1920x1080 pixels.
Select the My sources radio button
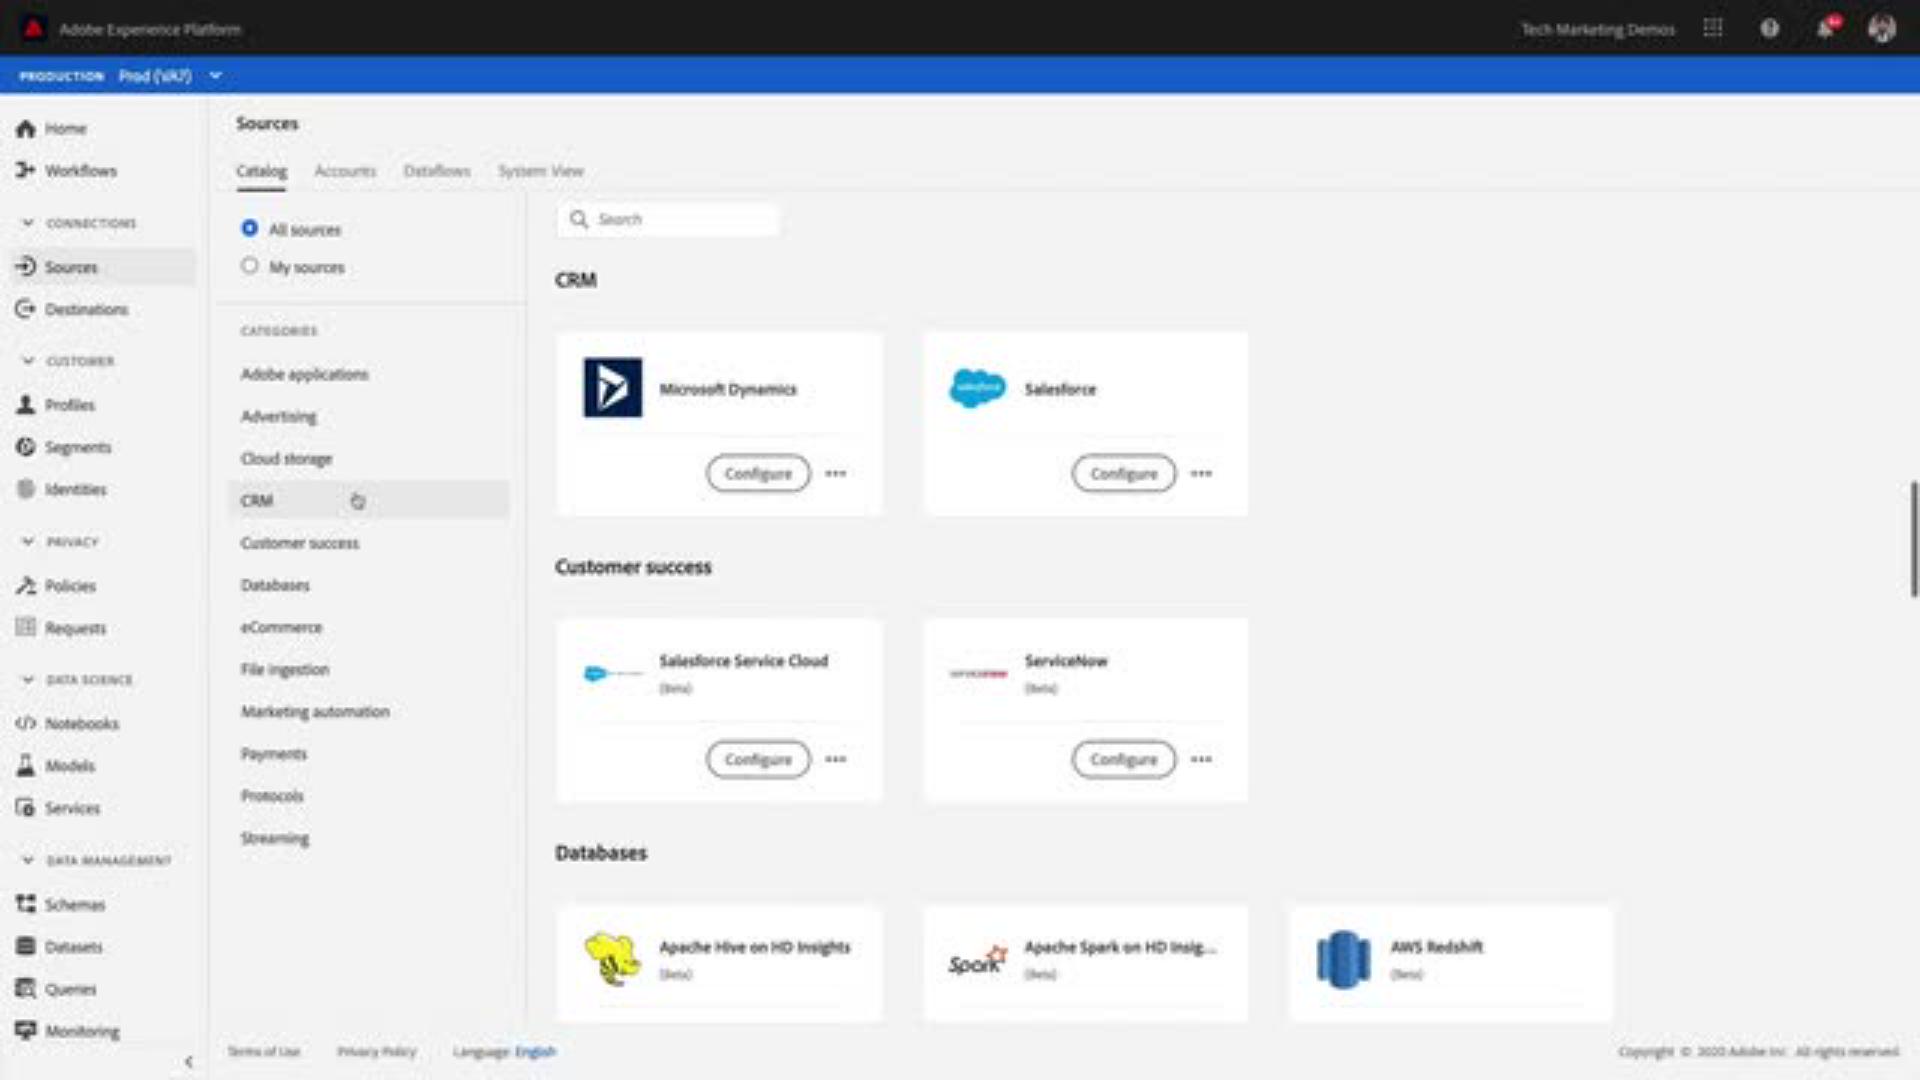(x=250, y=266)
